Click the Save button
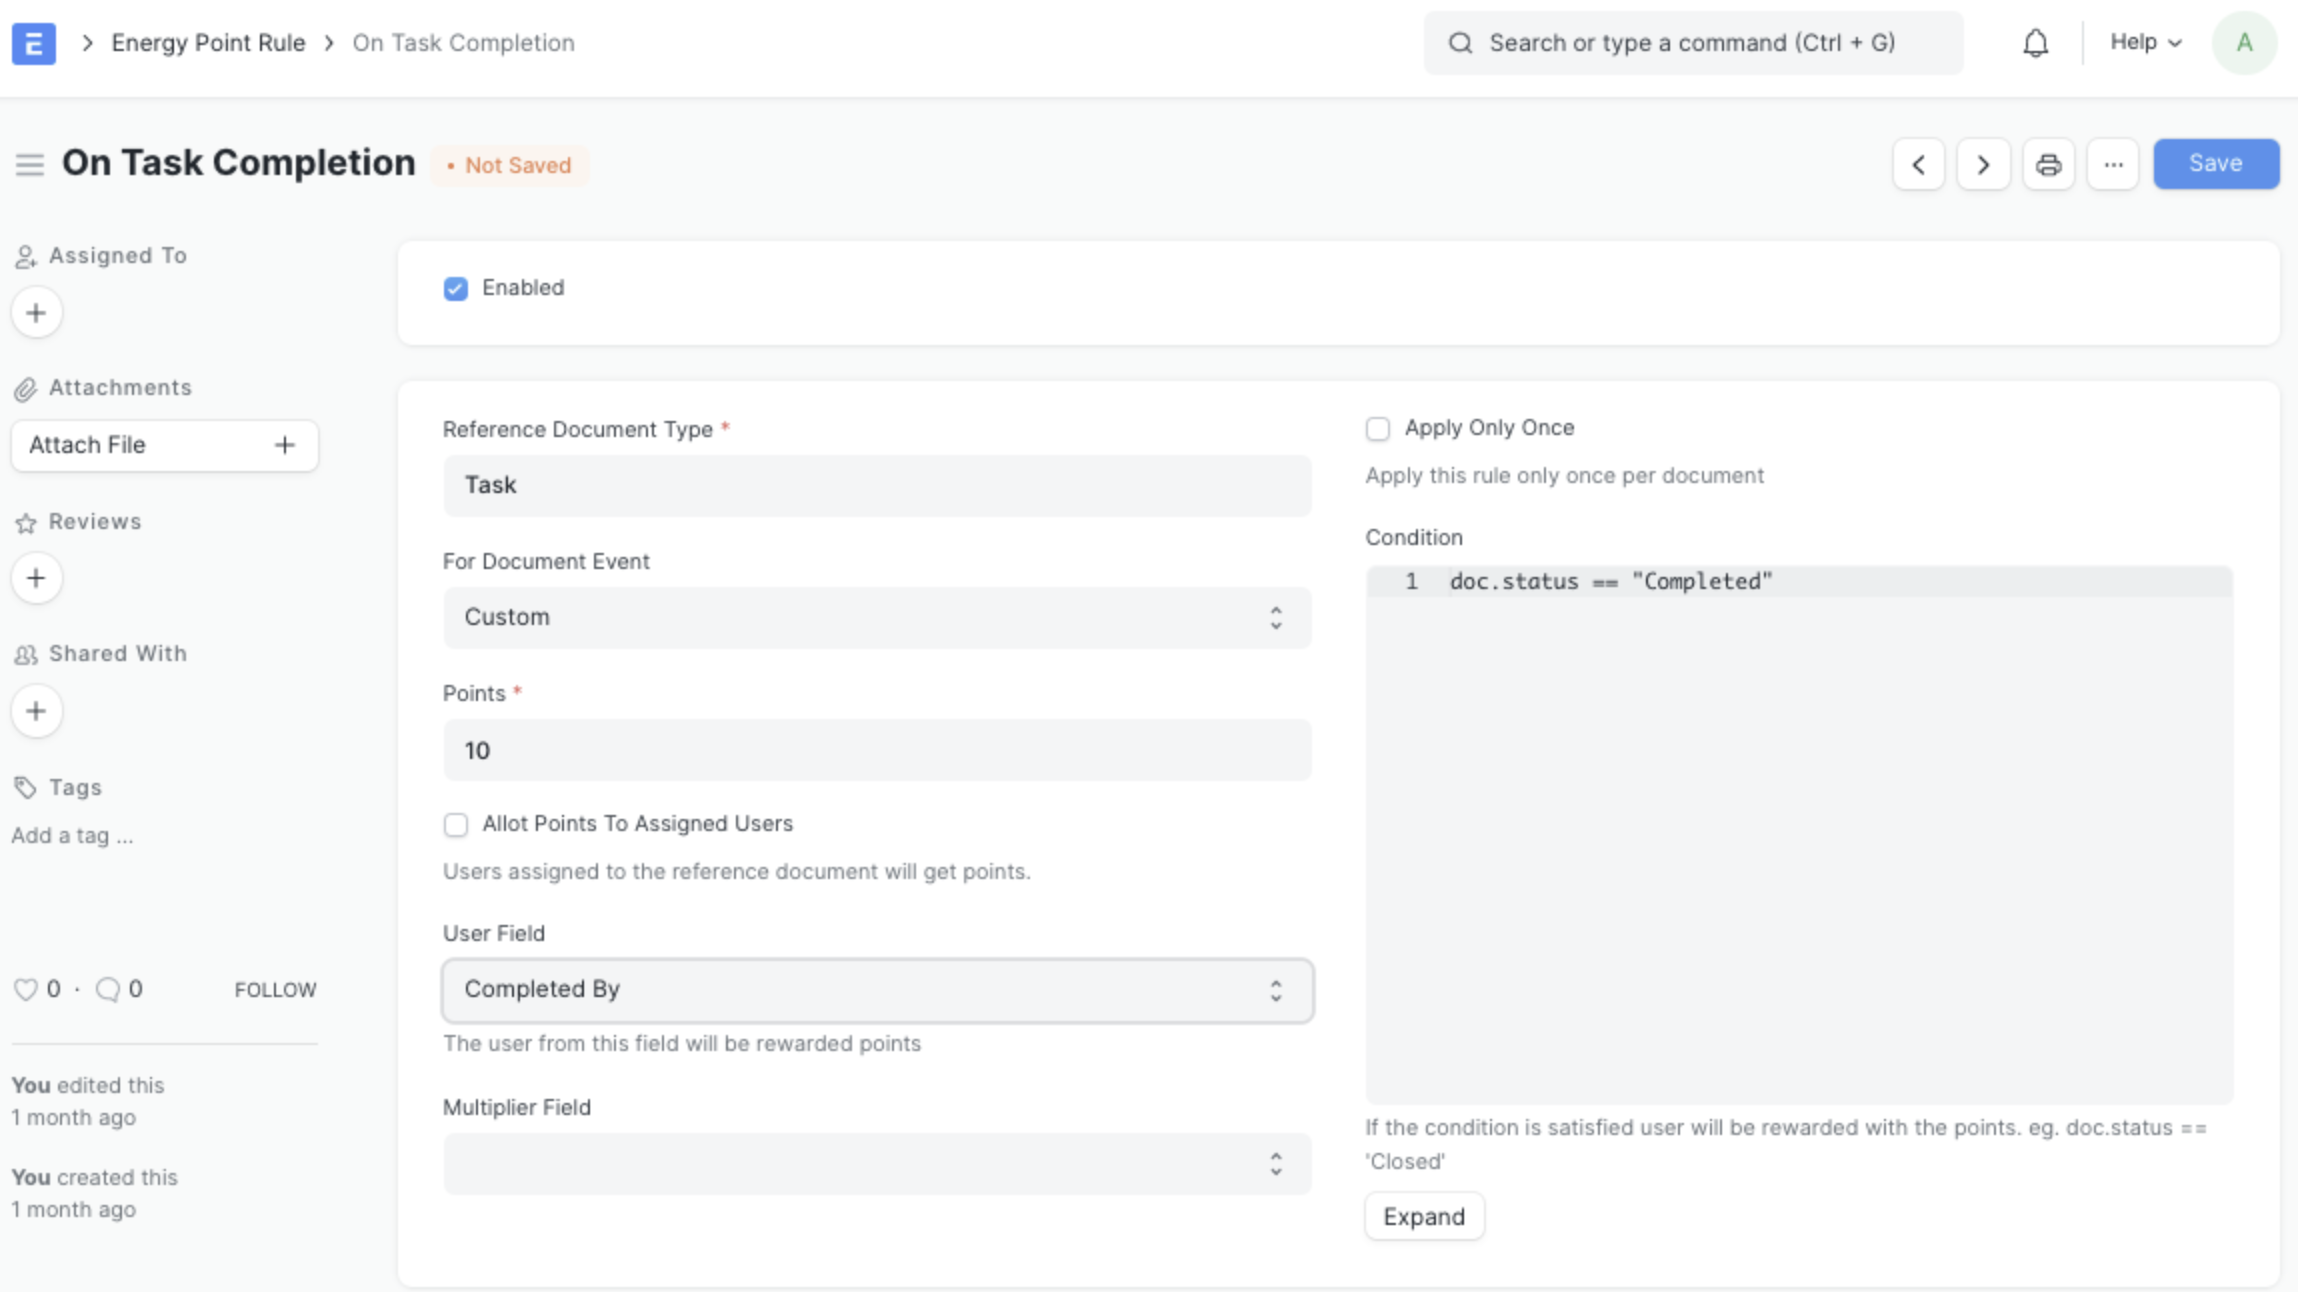This screenshot has height=1292, width=2298. click(2216, 164)
